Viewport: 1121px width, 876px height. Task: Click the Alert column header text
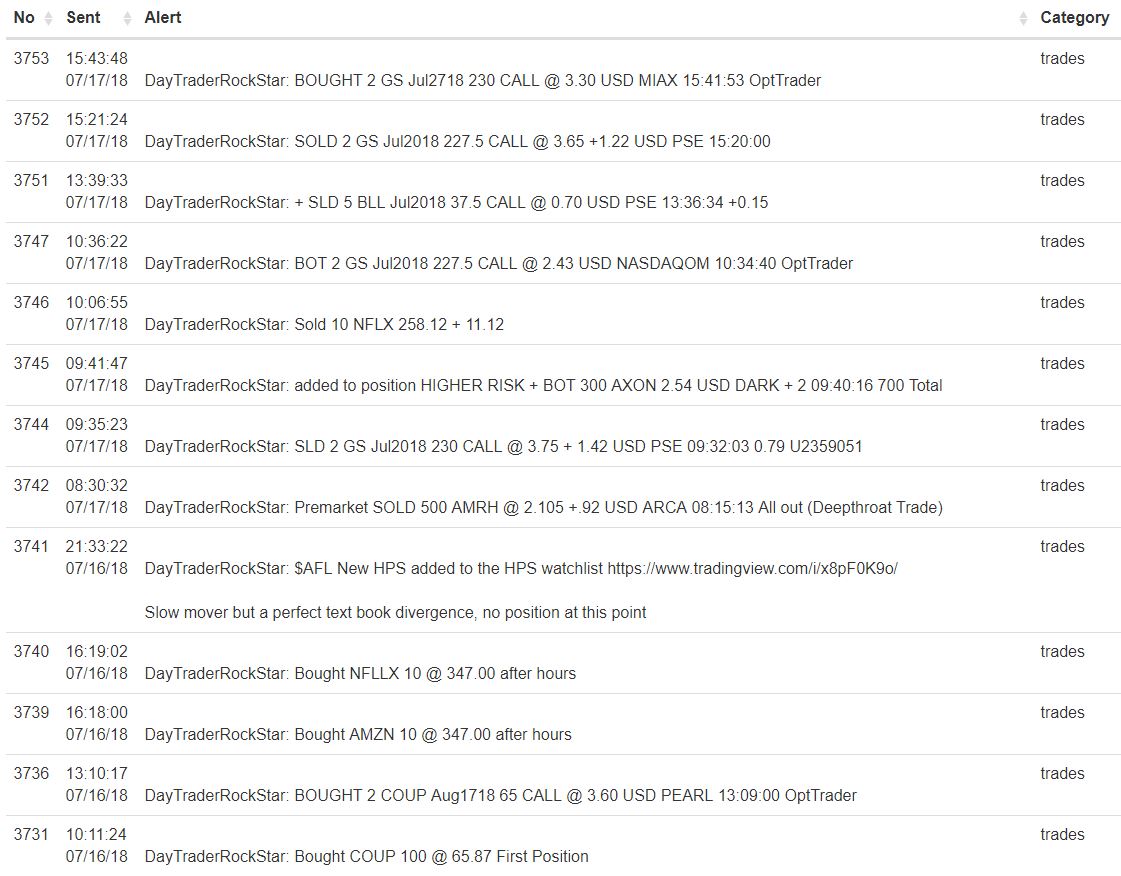(x=163, y=18)
